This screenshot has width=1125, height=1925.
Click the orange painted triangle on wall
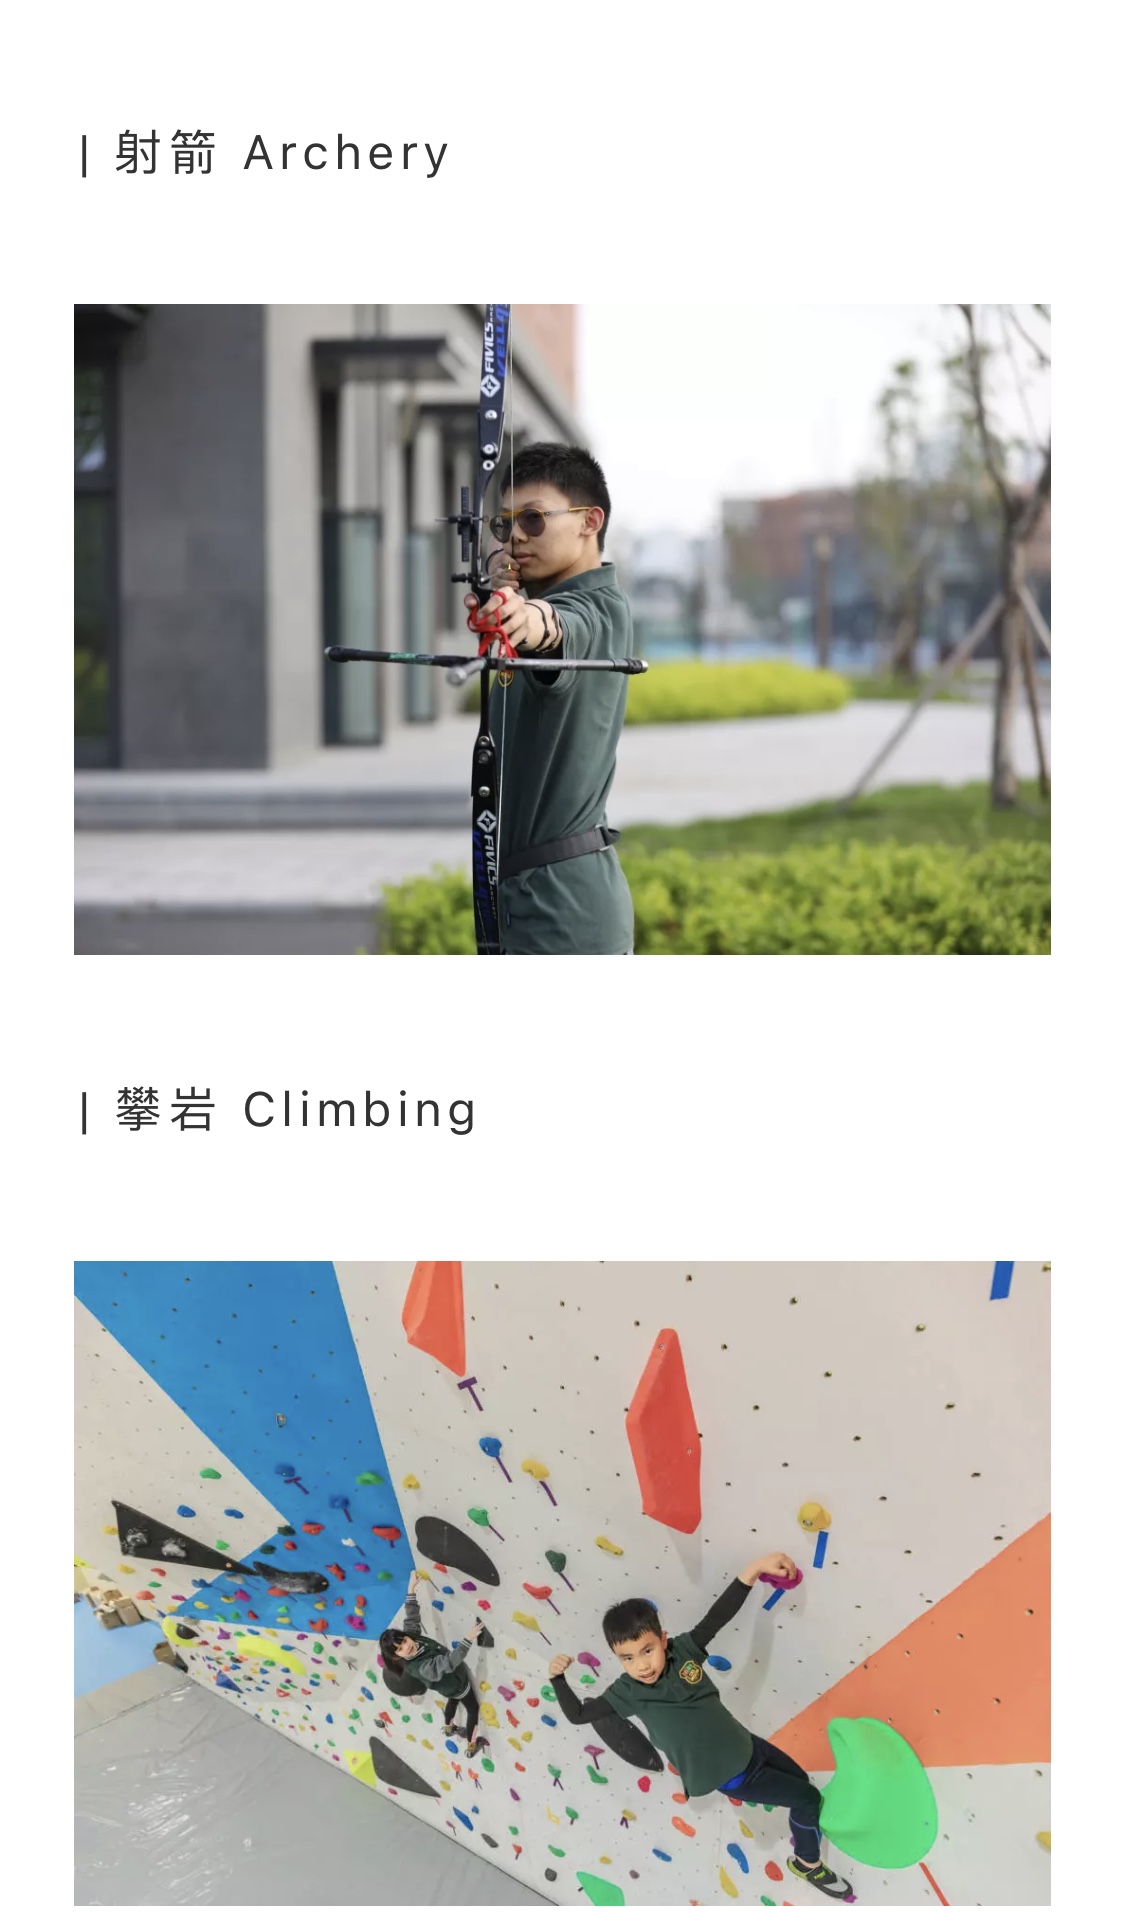pyautogui.click(x=930, y=1660)
